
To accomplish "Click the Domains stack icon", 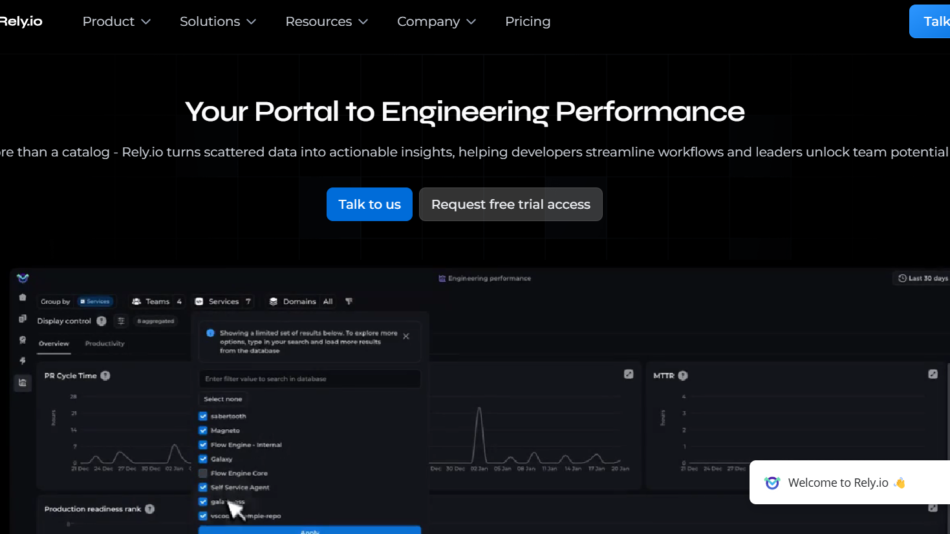I will [x=273, y=301].
